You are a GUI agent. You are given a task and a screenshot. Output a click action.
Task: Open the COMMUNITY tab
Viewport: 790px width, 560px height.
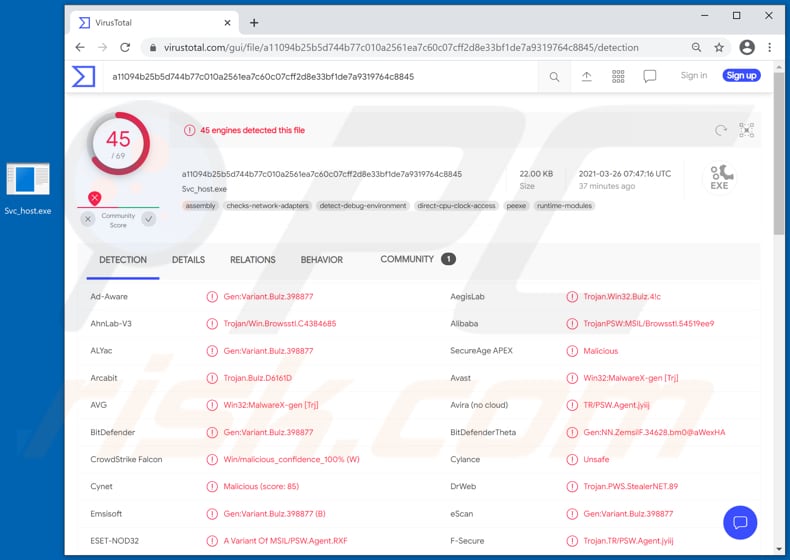(x=407, y=259)
